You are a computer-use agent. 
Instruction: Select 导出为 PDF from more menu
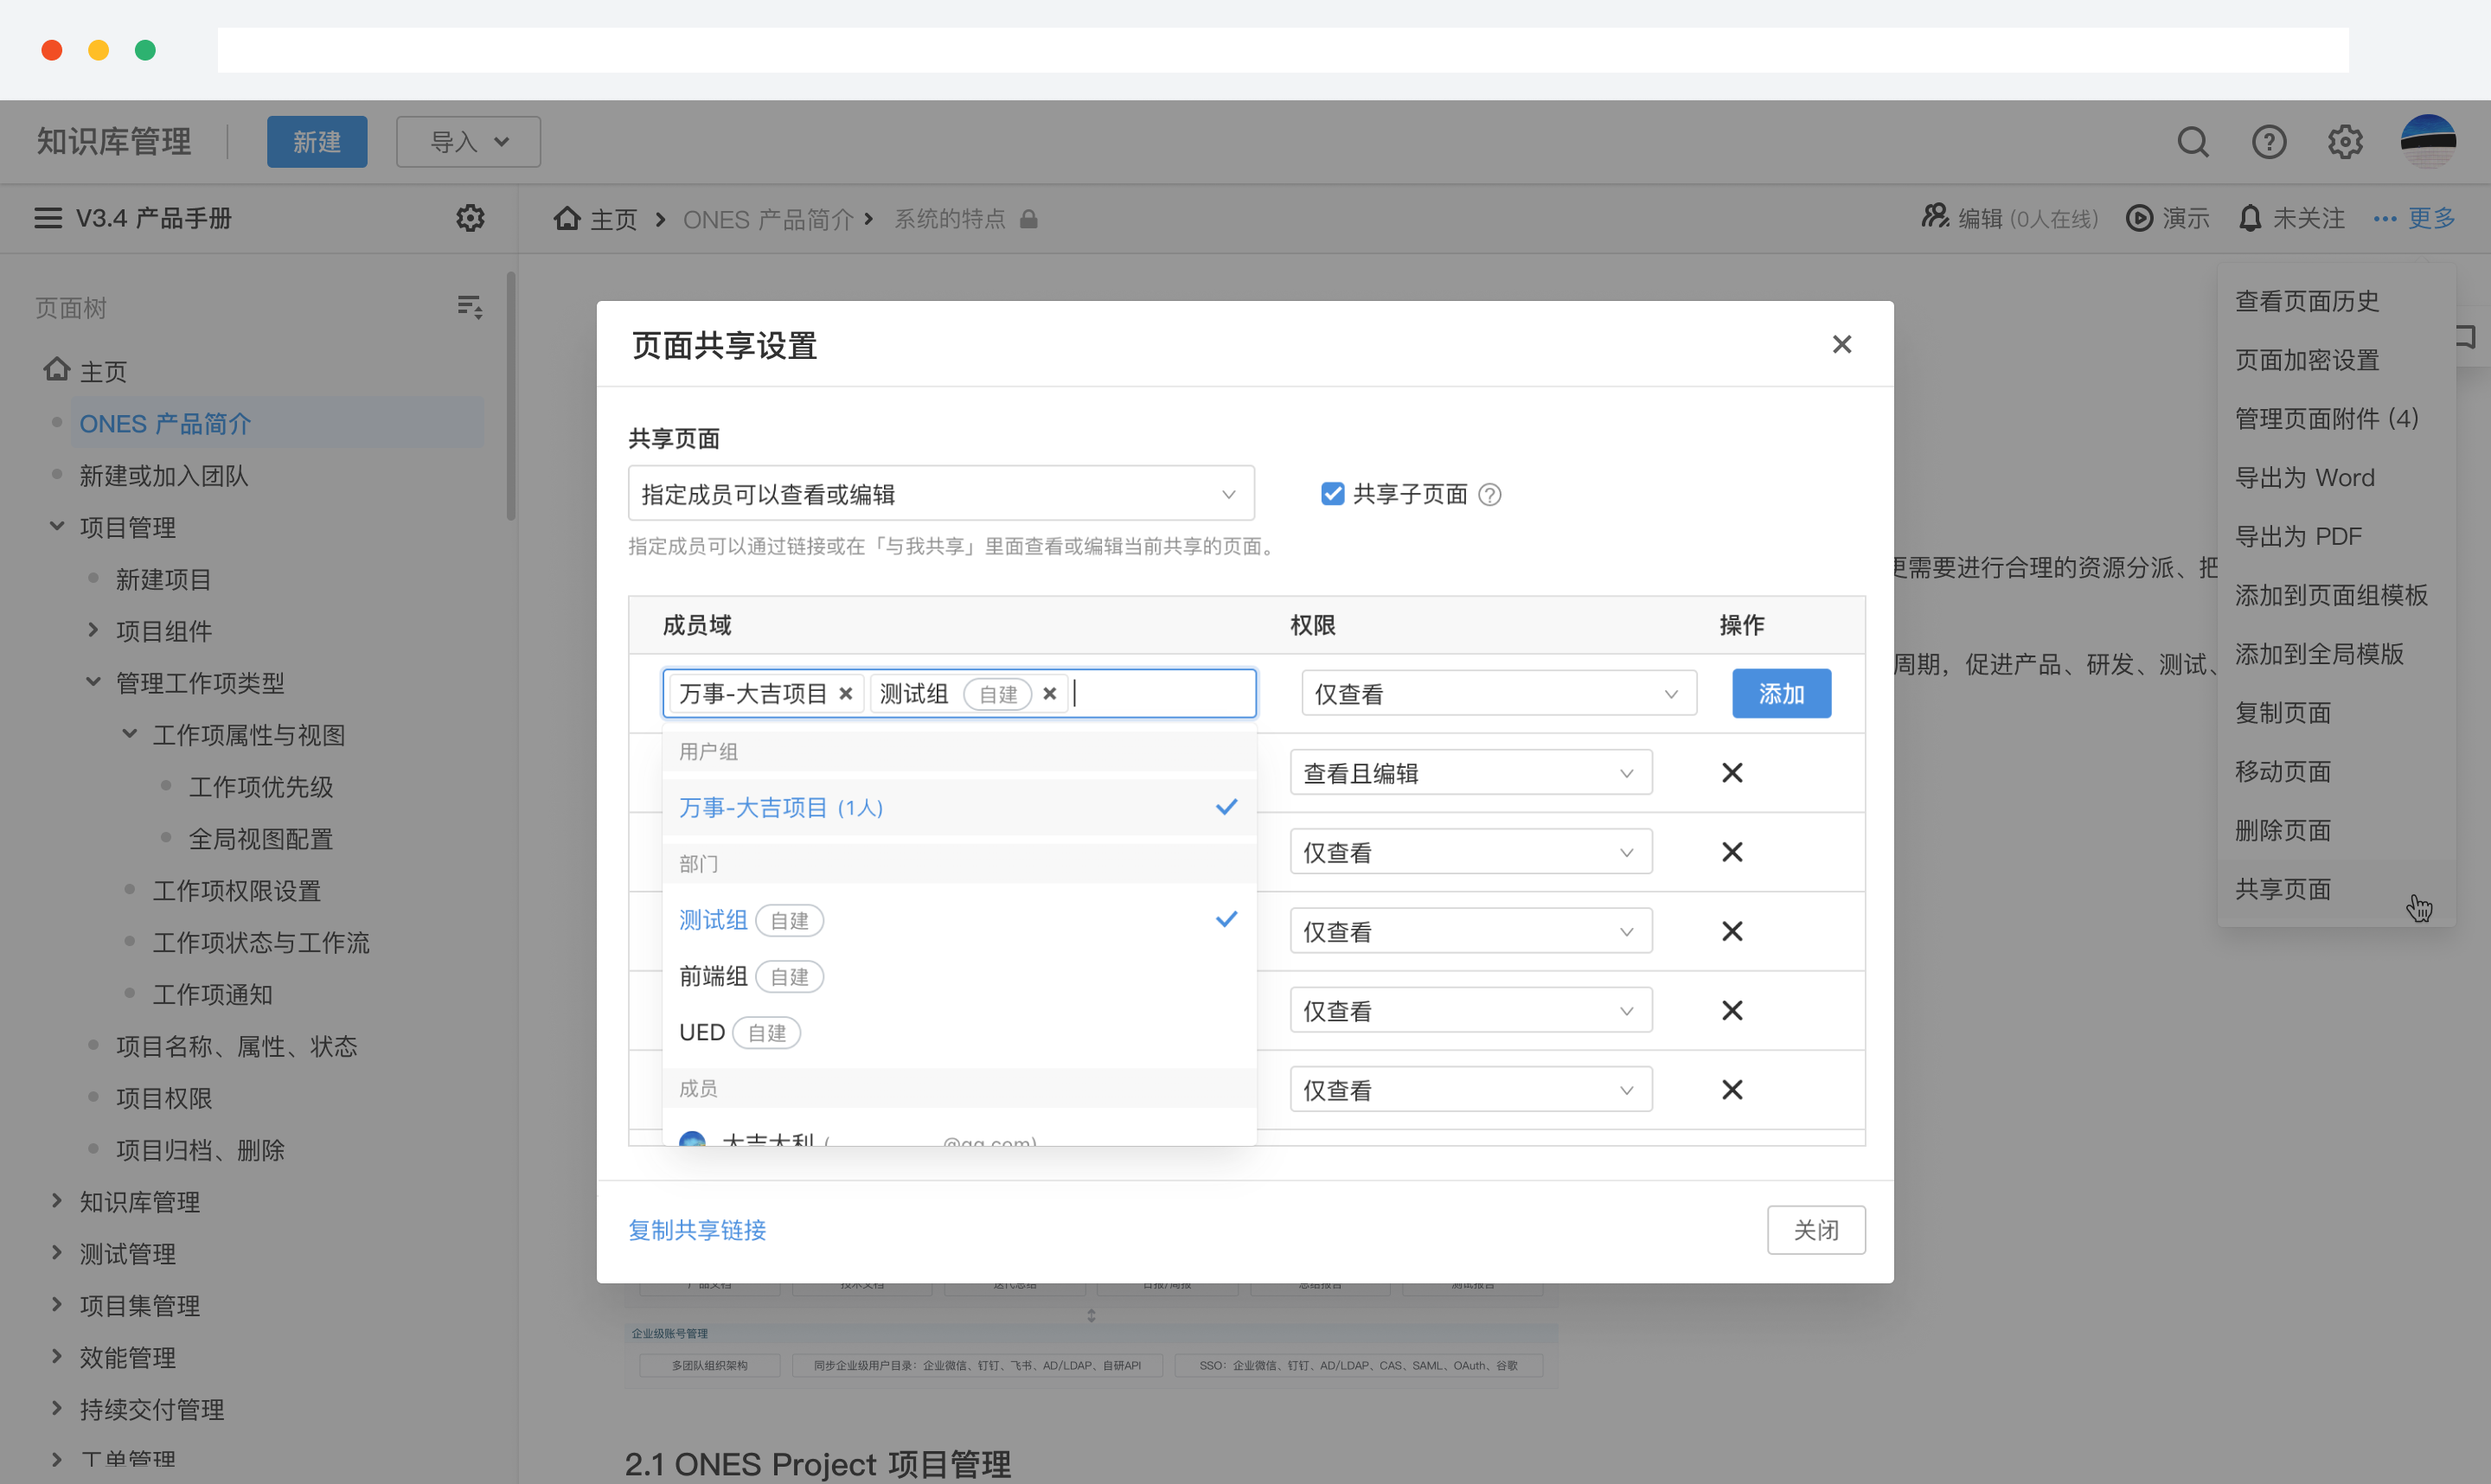(x=2298, y=537)
